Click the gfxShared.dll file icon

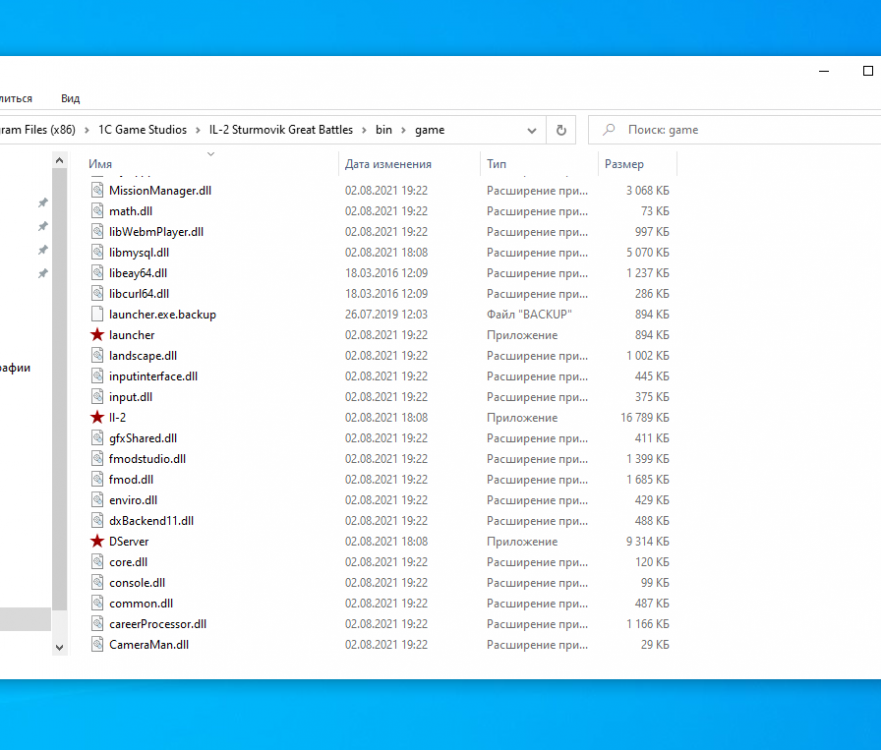click(97, 438)
